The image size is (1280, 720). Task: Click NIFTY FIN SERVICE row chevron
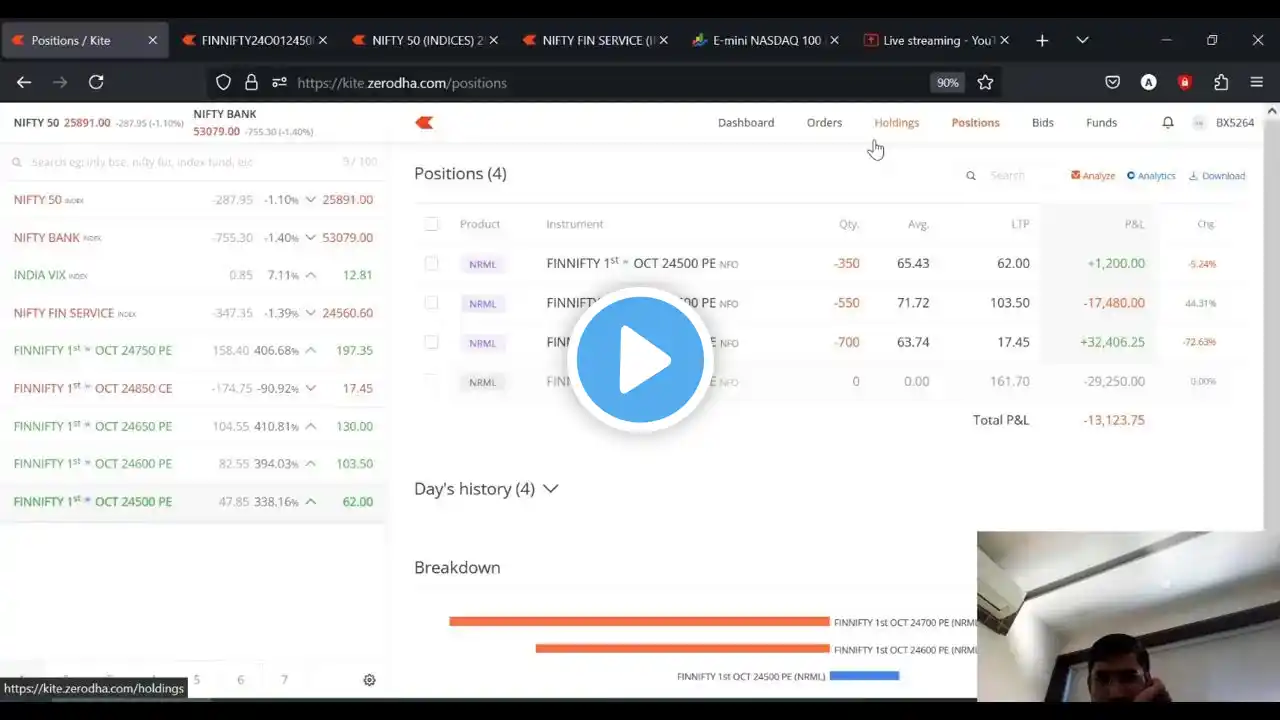(311, 313)
